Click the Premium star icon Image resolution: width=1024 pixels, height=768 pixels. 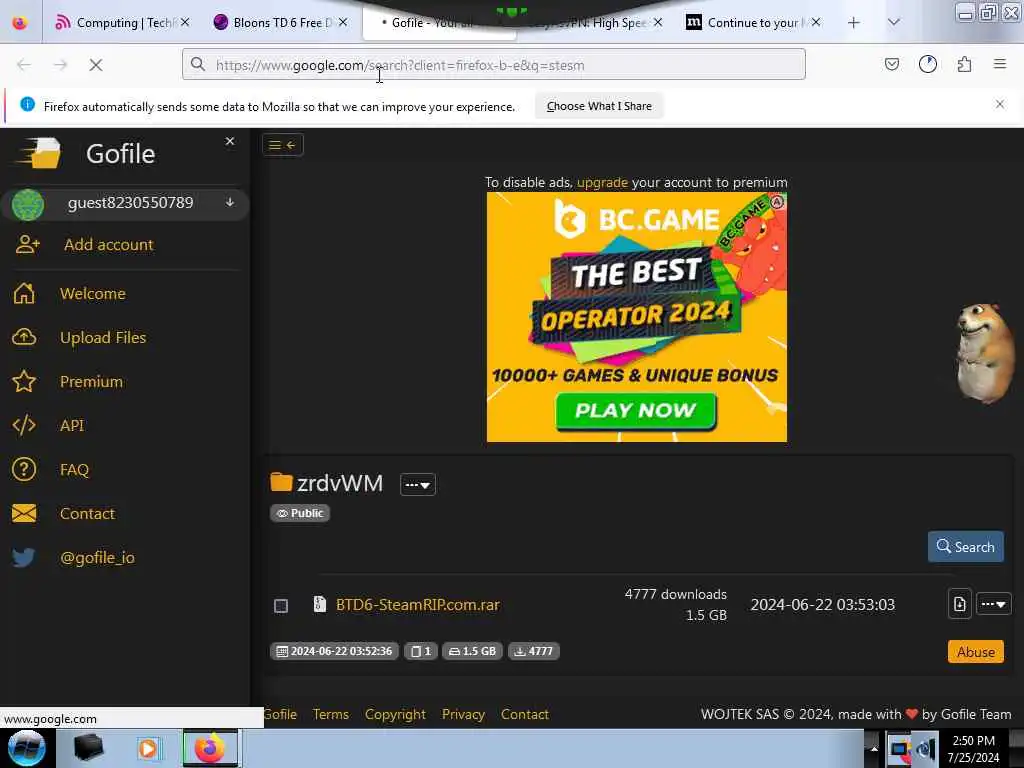point(24,381)
